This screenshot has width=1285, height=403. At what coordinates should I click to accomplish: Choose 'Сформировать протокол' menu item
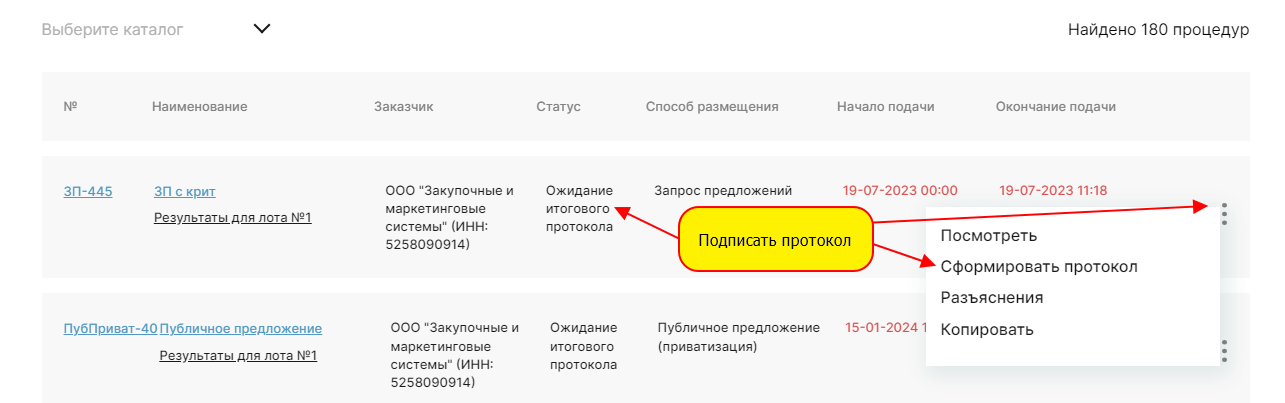tap(1038, 267)
